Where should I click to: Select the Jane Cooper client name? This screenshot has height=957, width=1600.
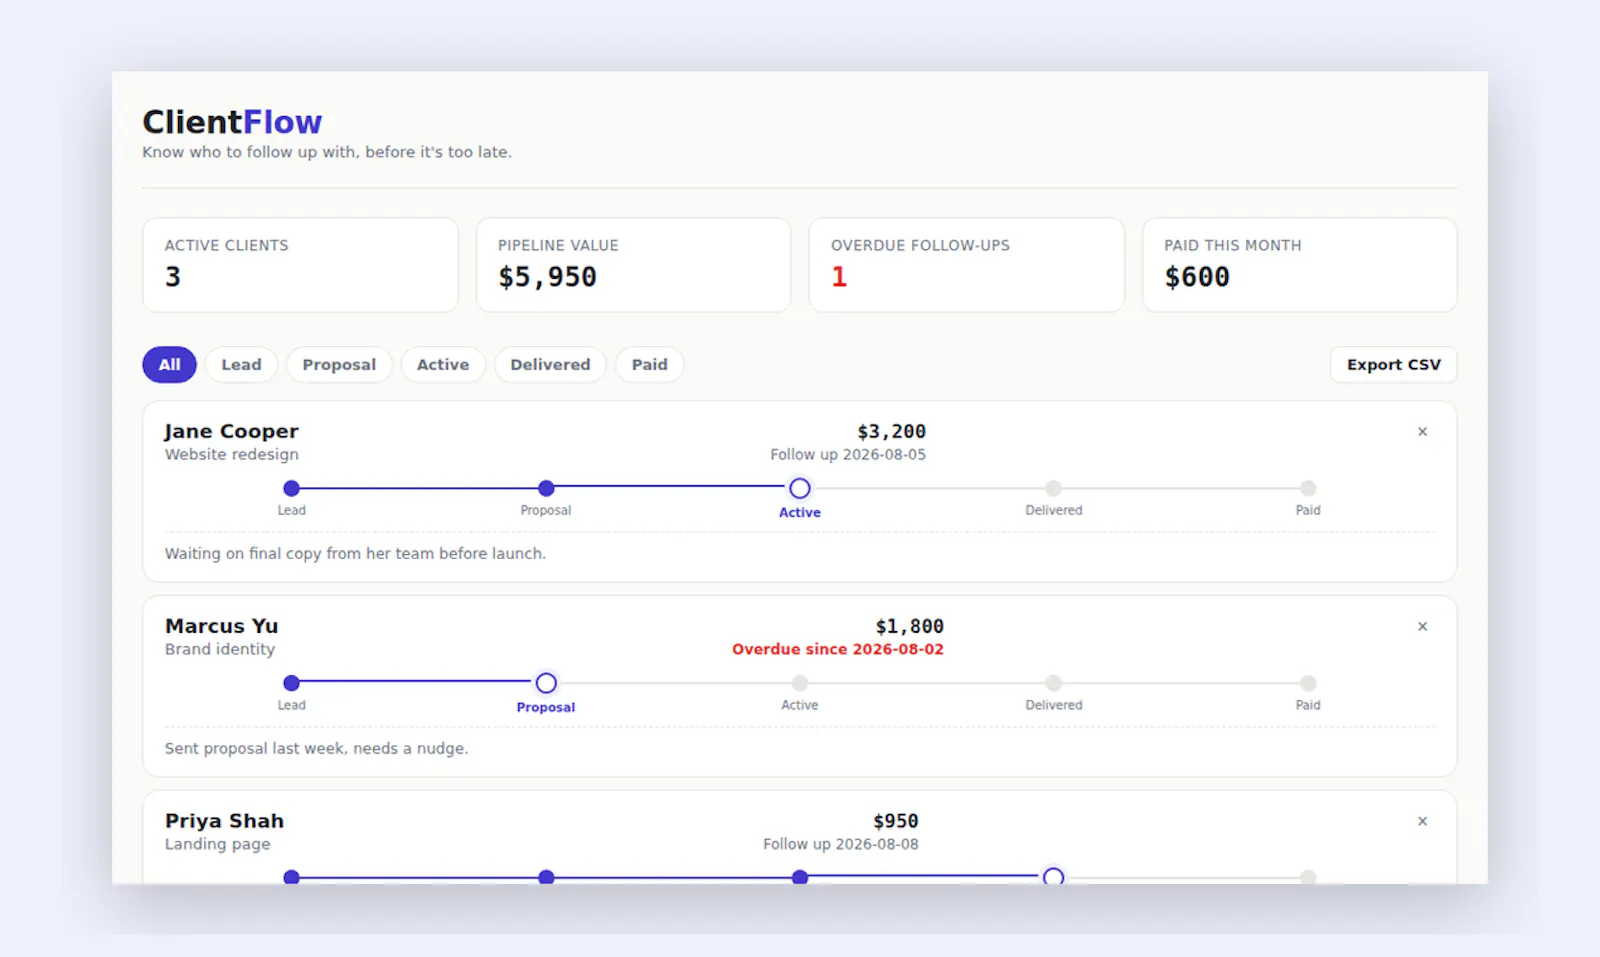coord(231,432)
